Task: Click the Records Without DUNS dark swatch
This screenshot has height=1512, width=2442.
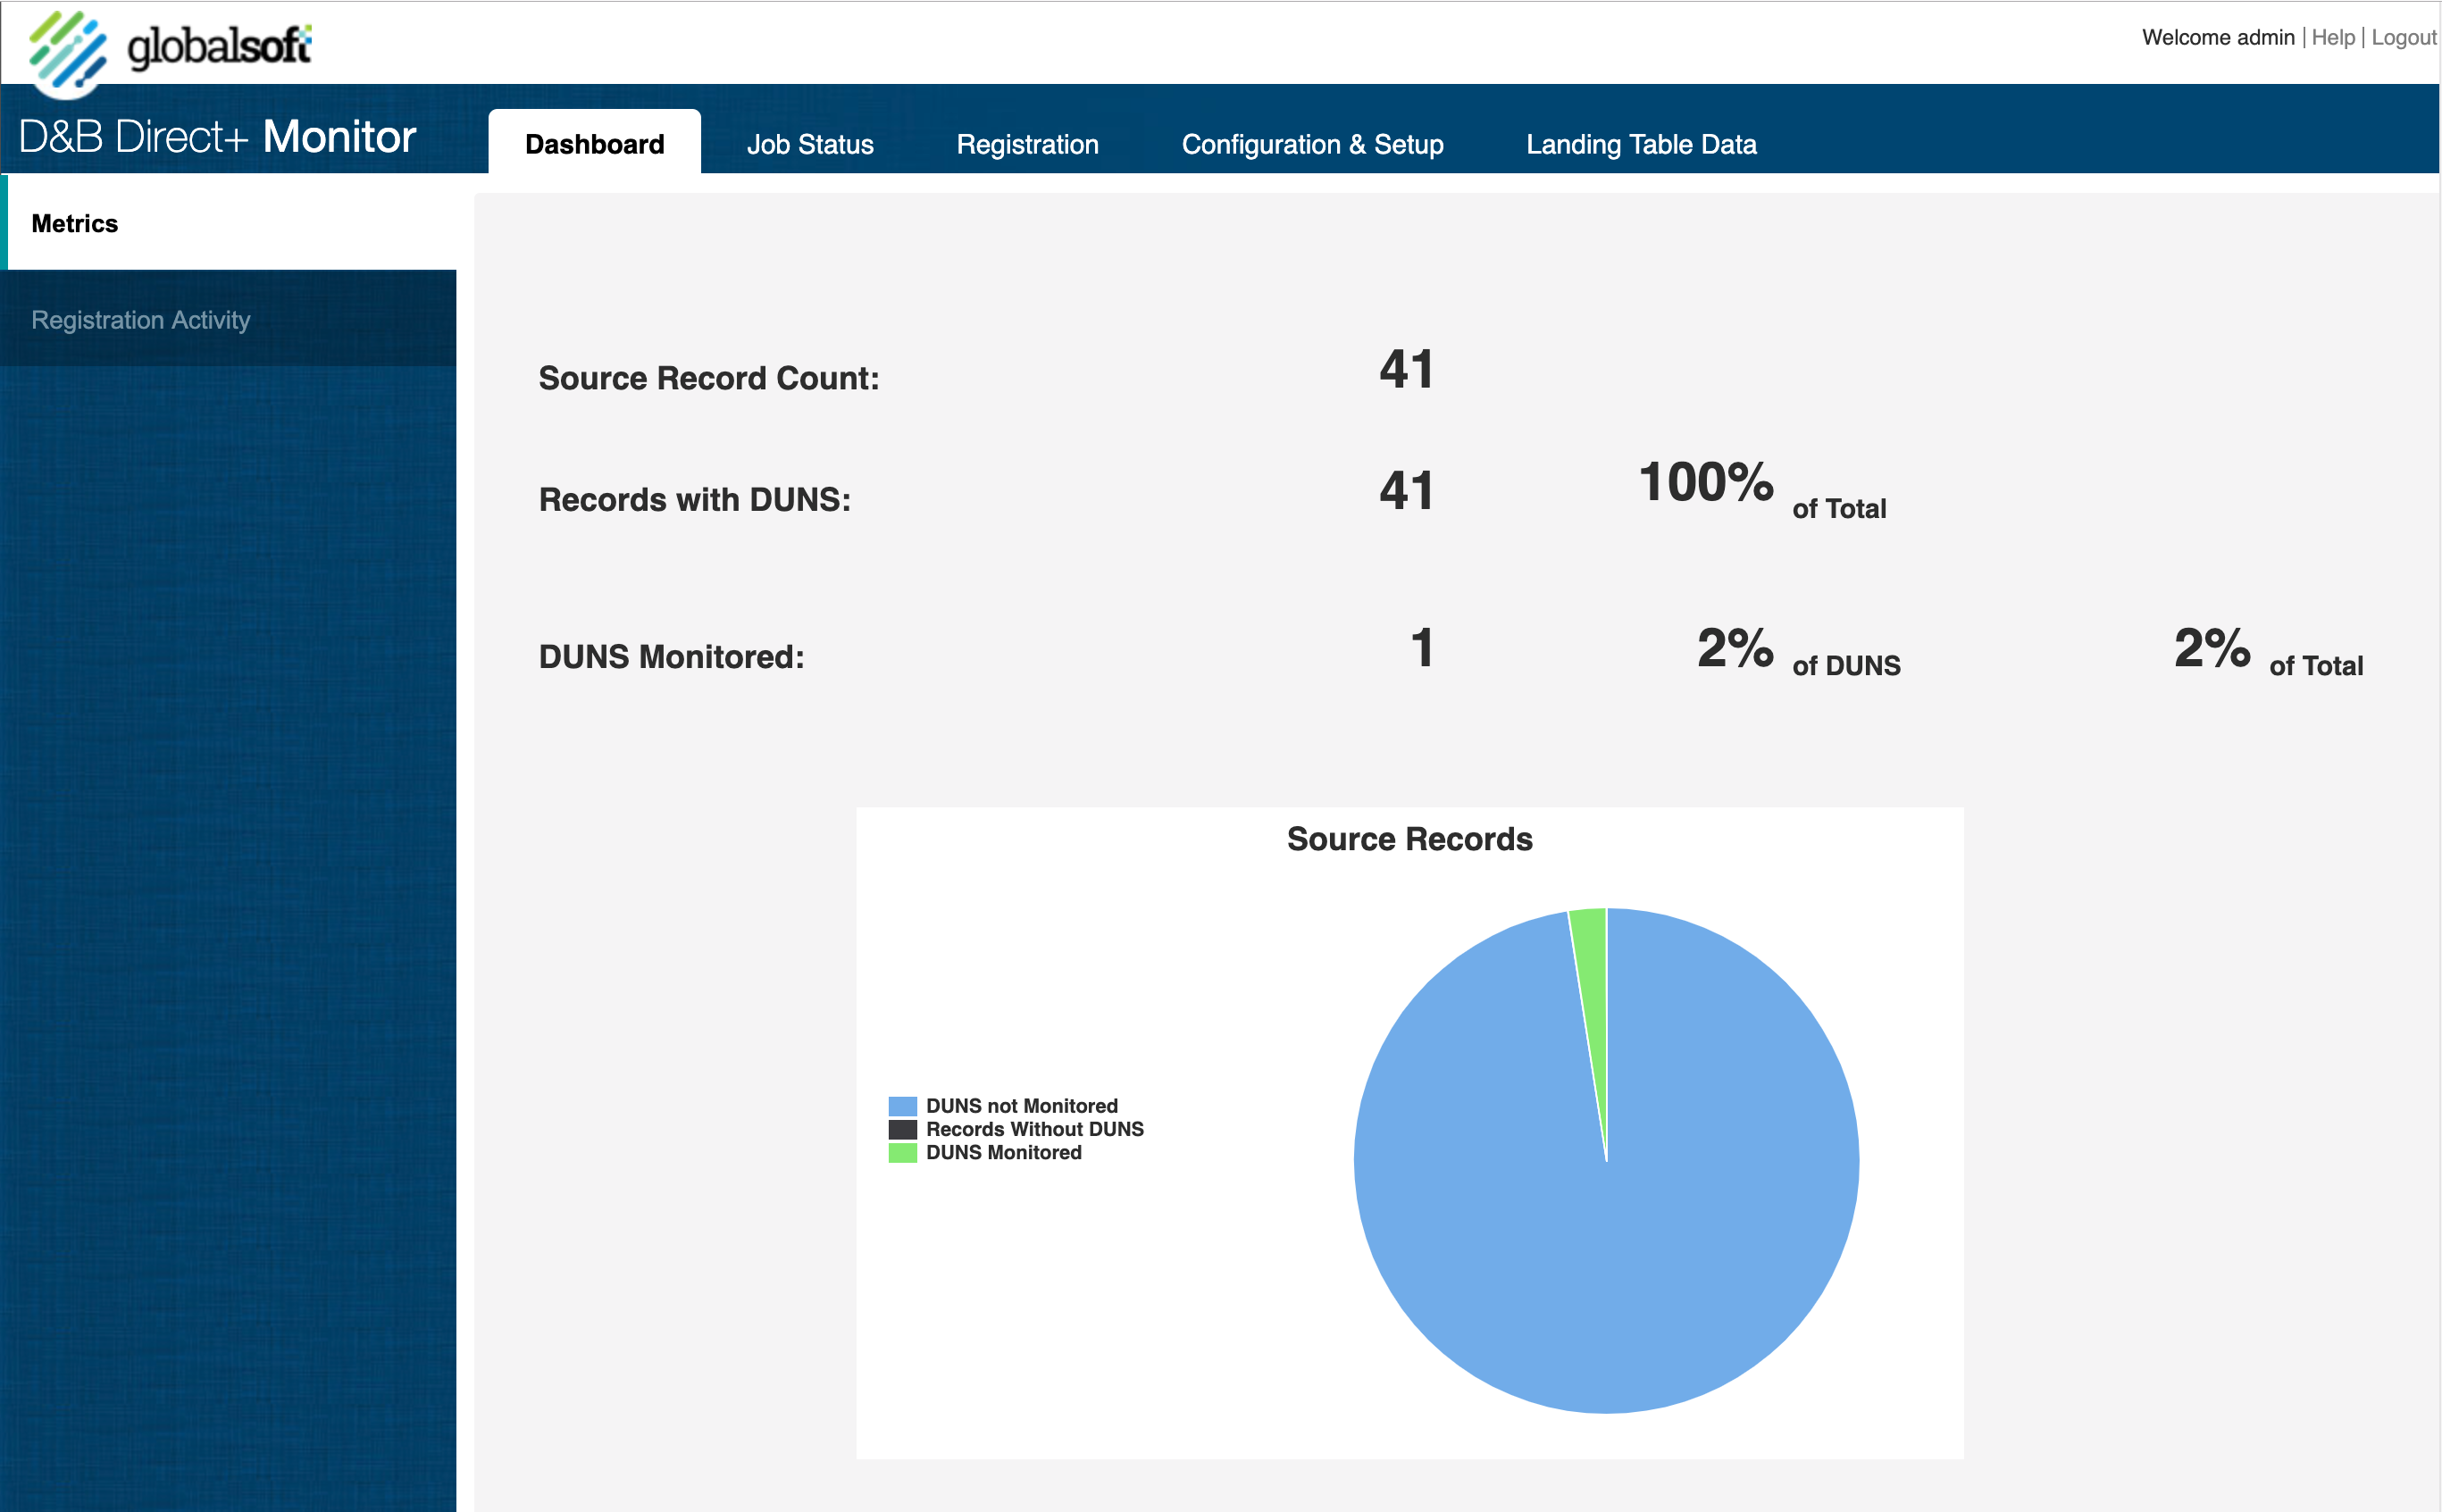Action: click(x=902, y=1129)
